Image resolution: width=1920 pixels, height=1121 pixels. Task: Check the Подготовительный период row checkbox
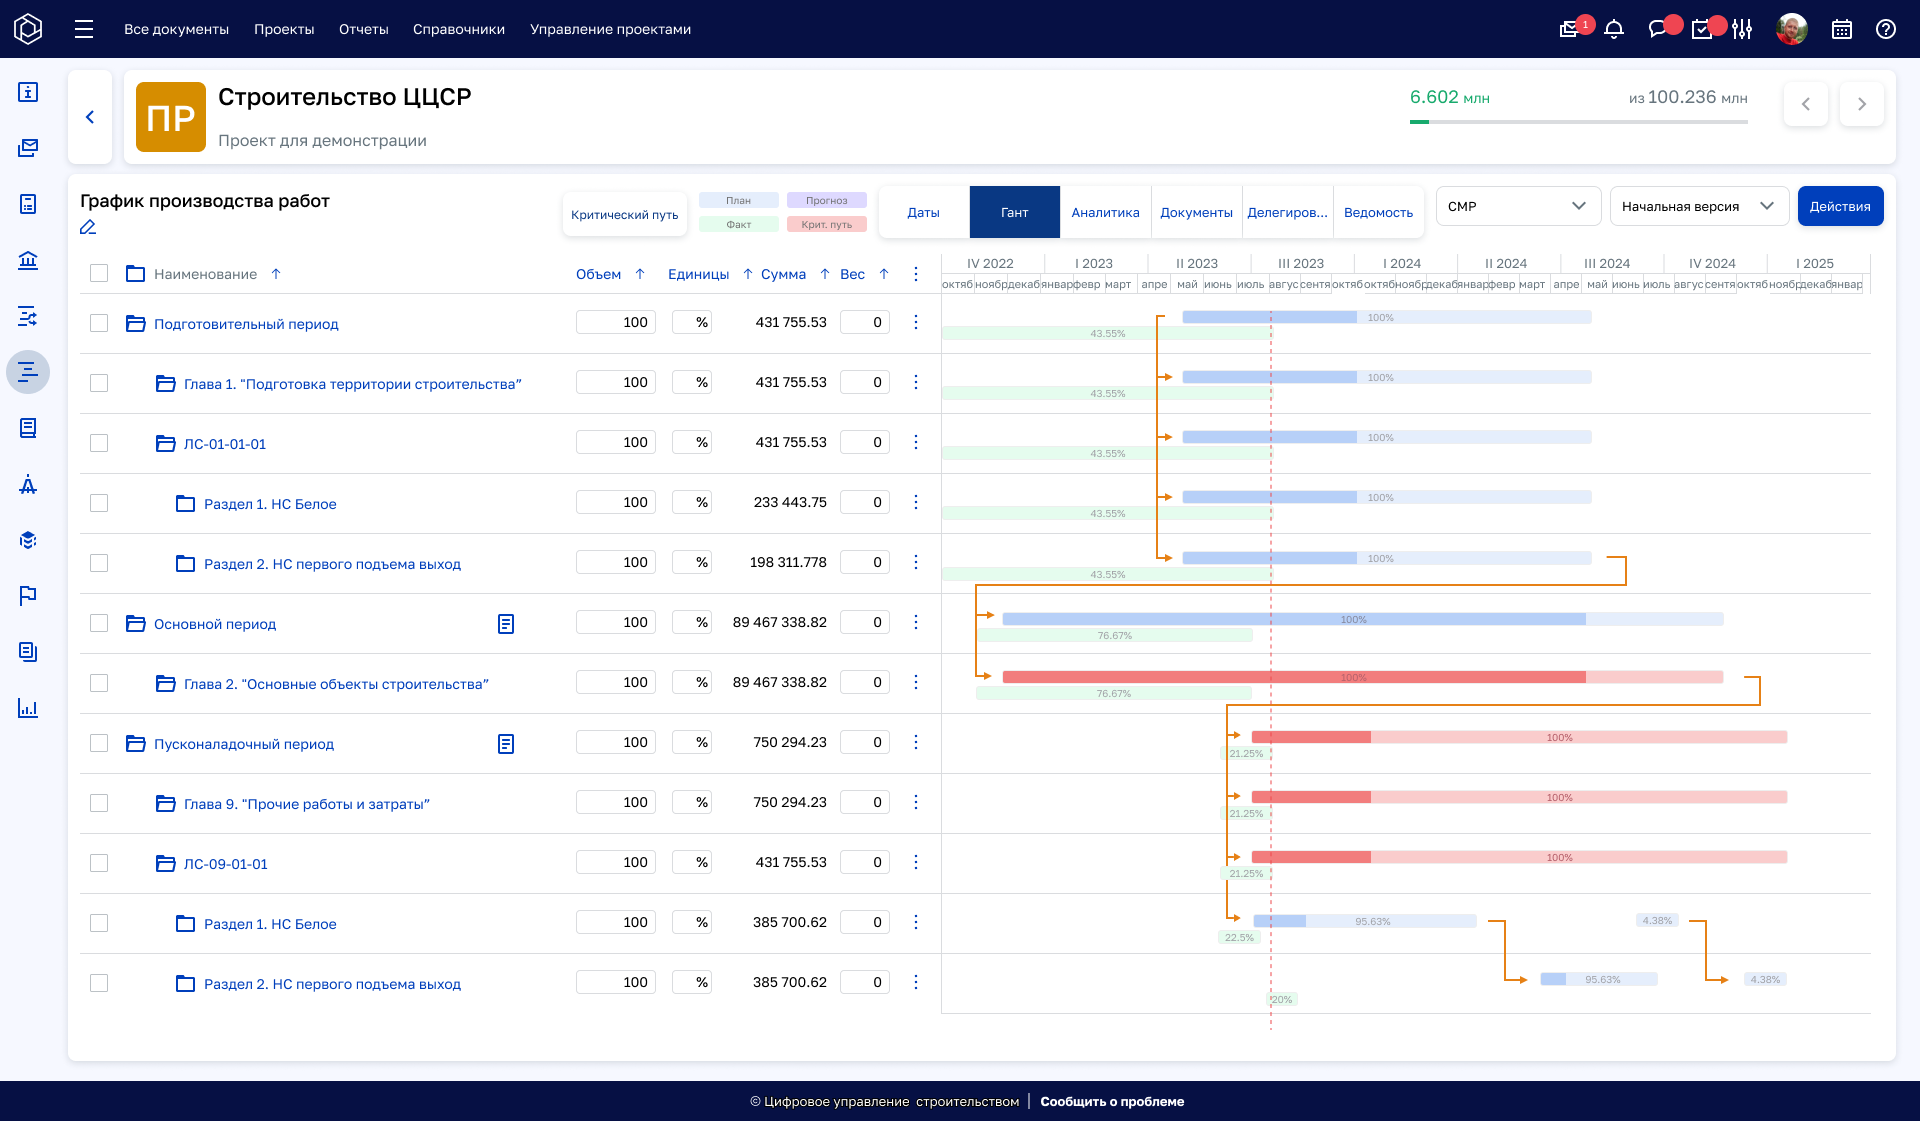coord(99,323)
